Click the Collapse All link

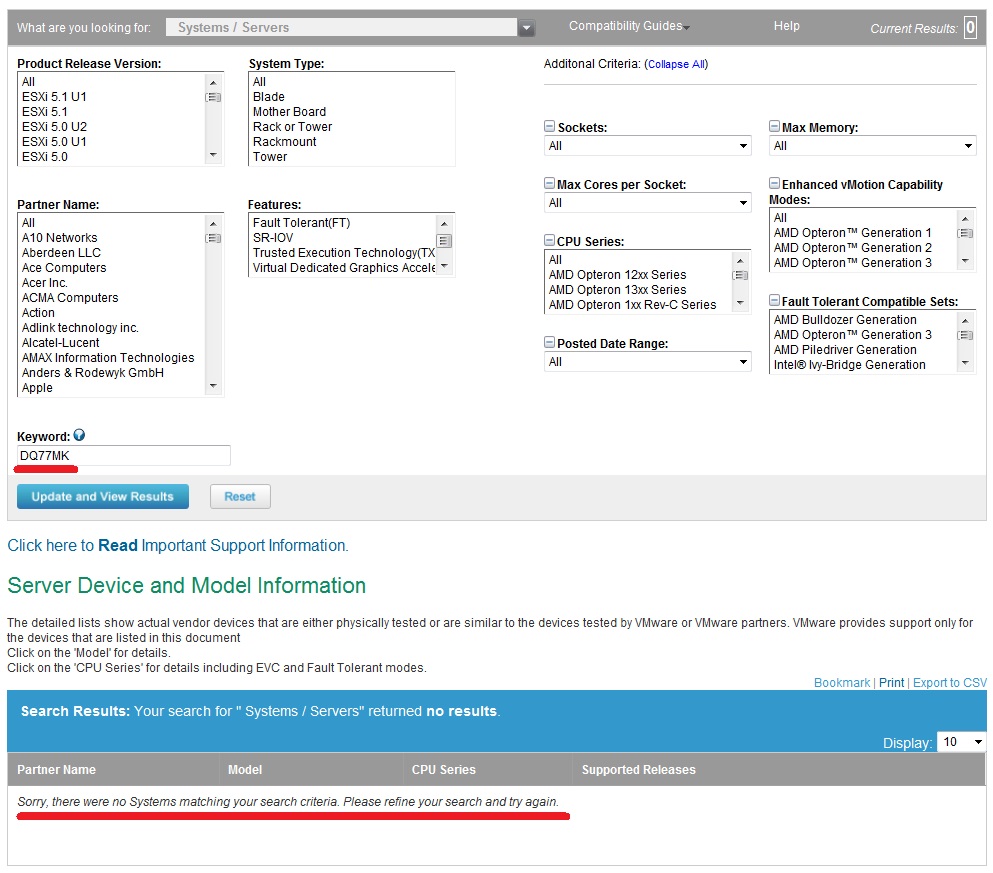point(676,64)
